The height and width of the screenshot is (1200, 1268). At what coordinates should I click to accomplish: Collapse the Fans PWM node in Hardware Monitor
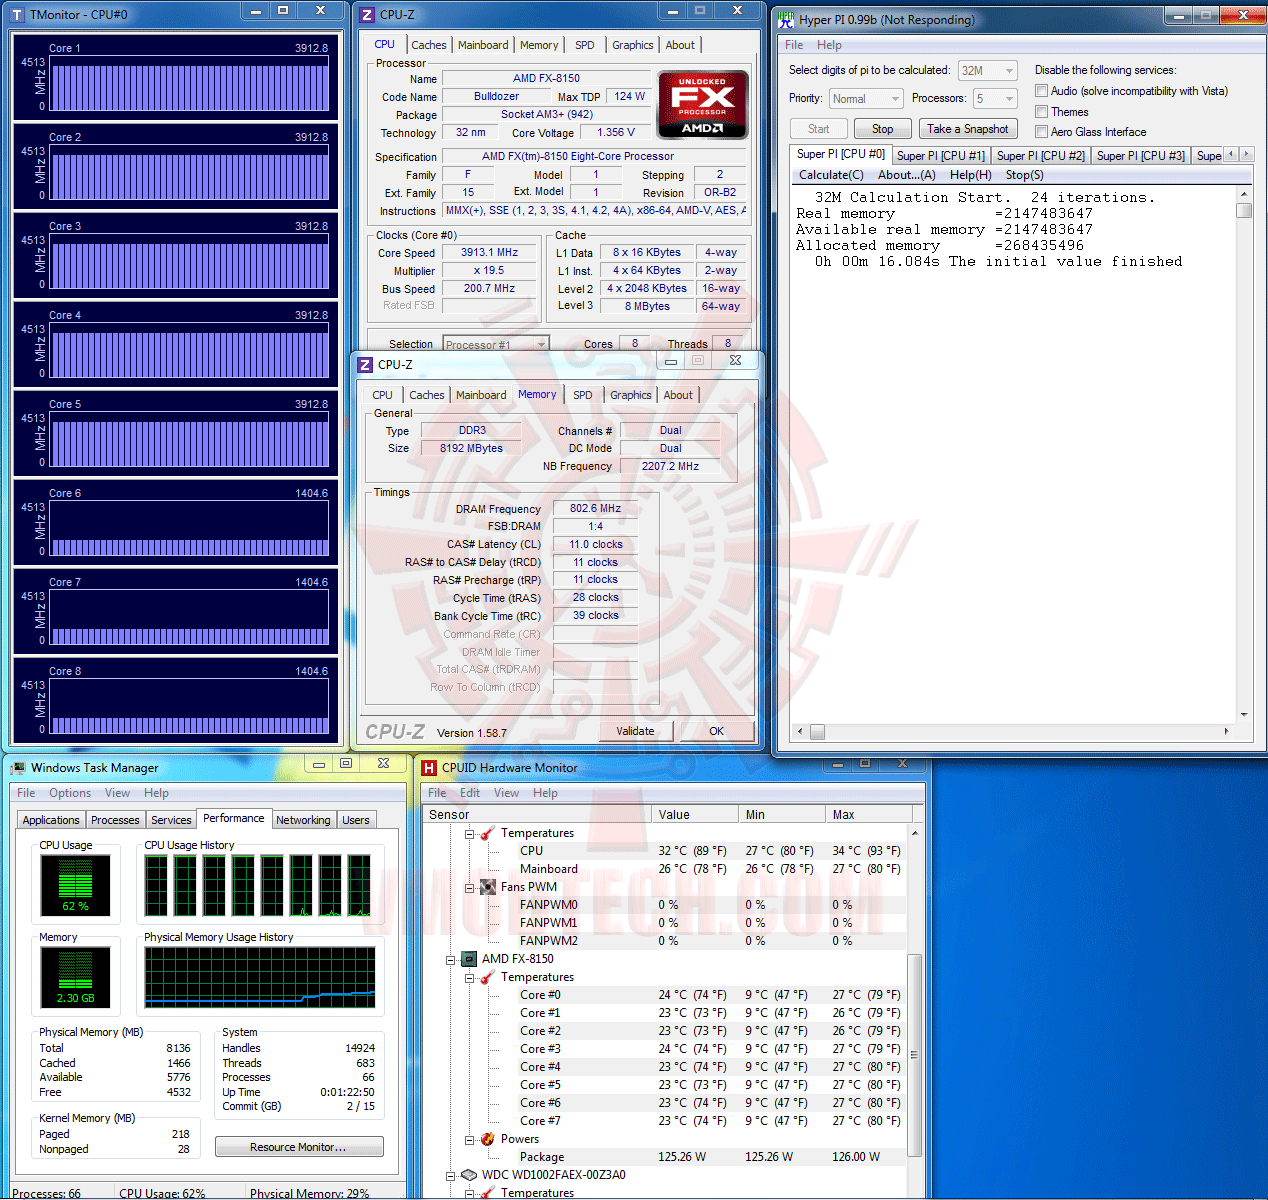469,887
